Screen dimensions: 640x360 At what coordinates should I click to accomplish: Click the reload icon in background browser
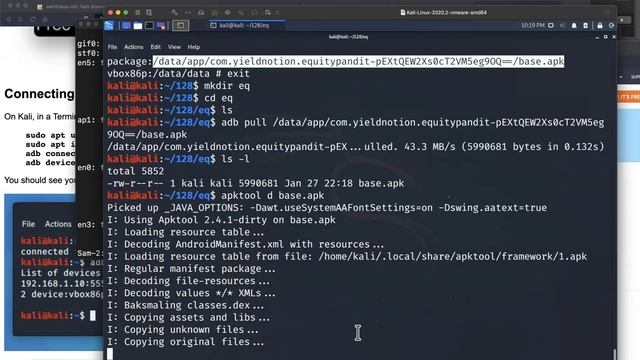pyautogui.click(x=33, y=19)
